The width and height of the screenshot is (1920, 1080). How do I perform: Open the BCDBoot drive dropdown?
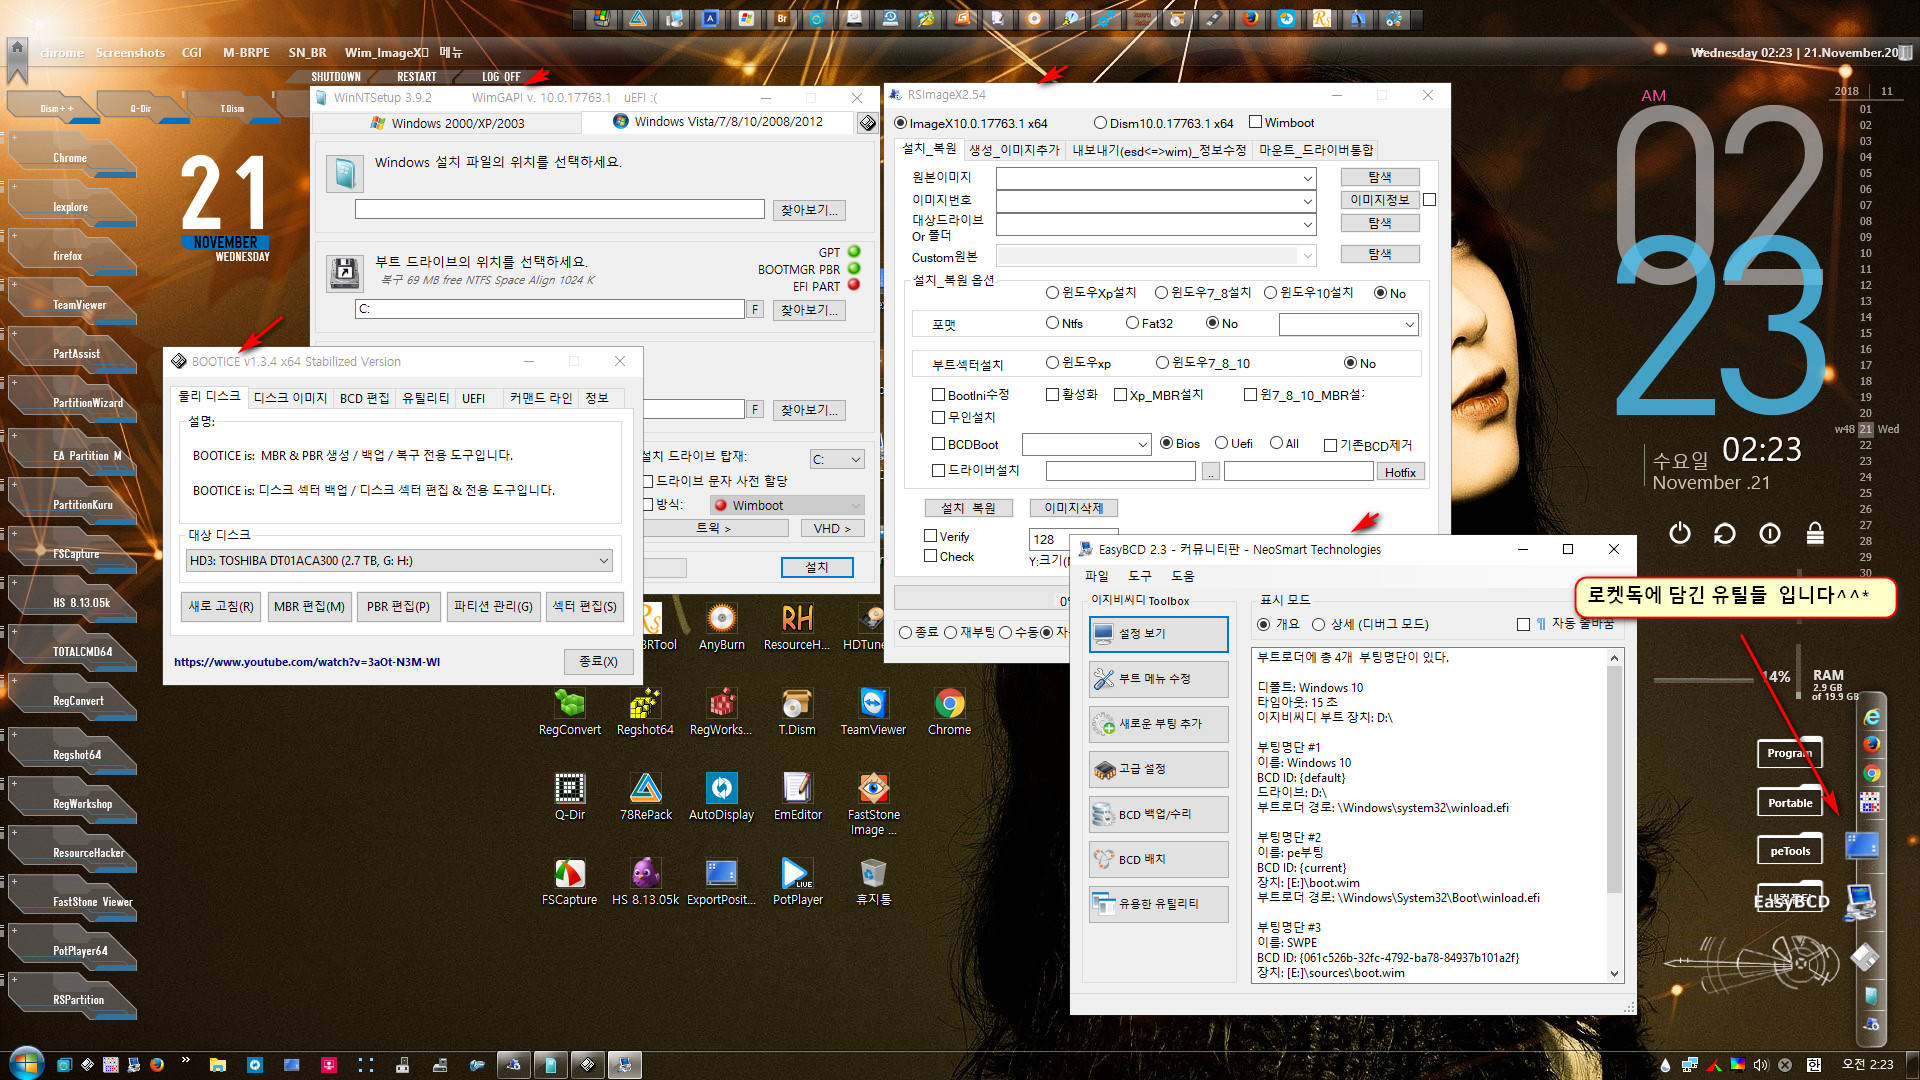[1086, 444]
